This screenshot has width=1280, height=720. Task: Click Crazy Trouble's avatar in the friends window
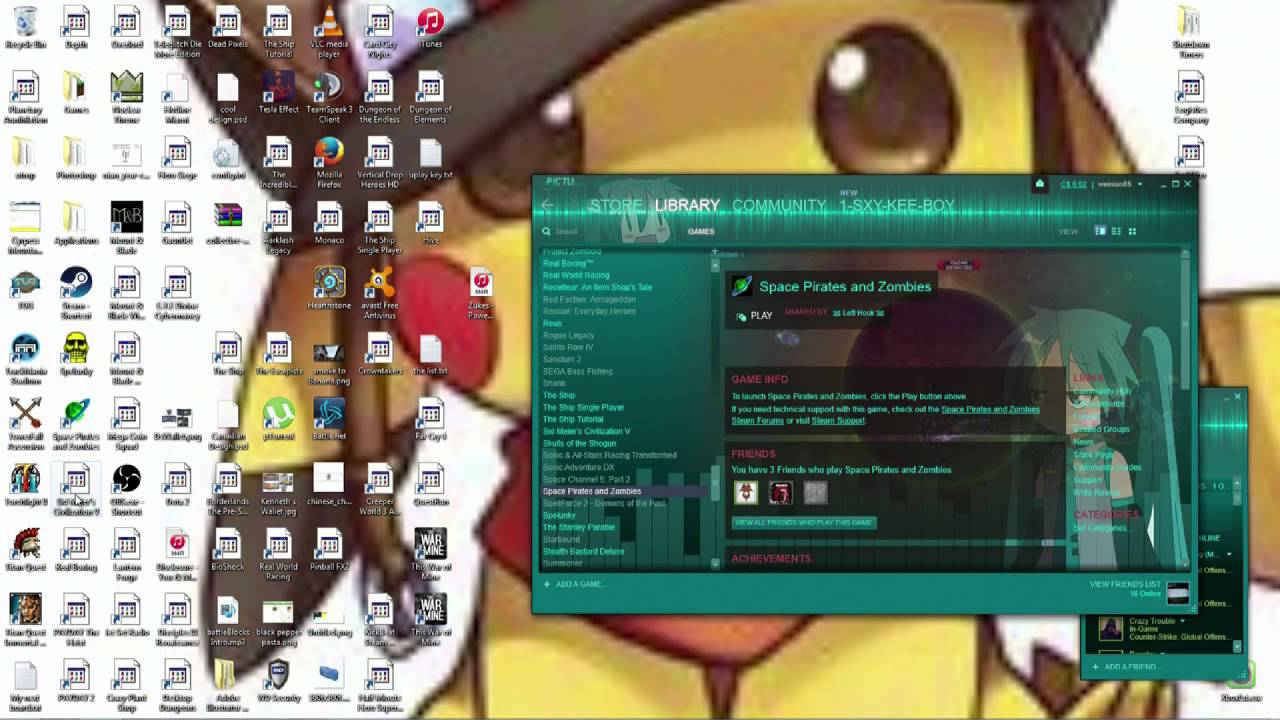point(1110,628)
